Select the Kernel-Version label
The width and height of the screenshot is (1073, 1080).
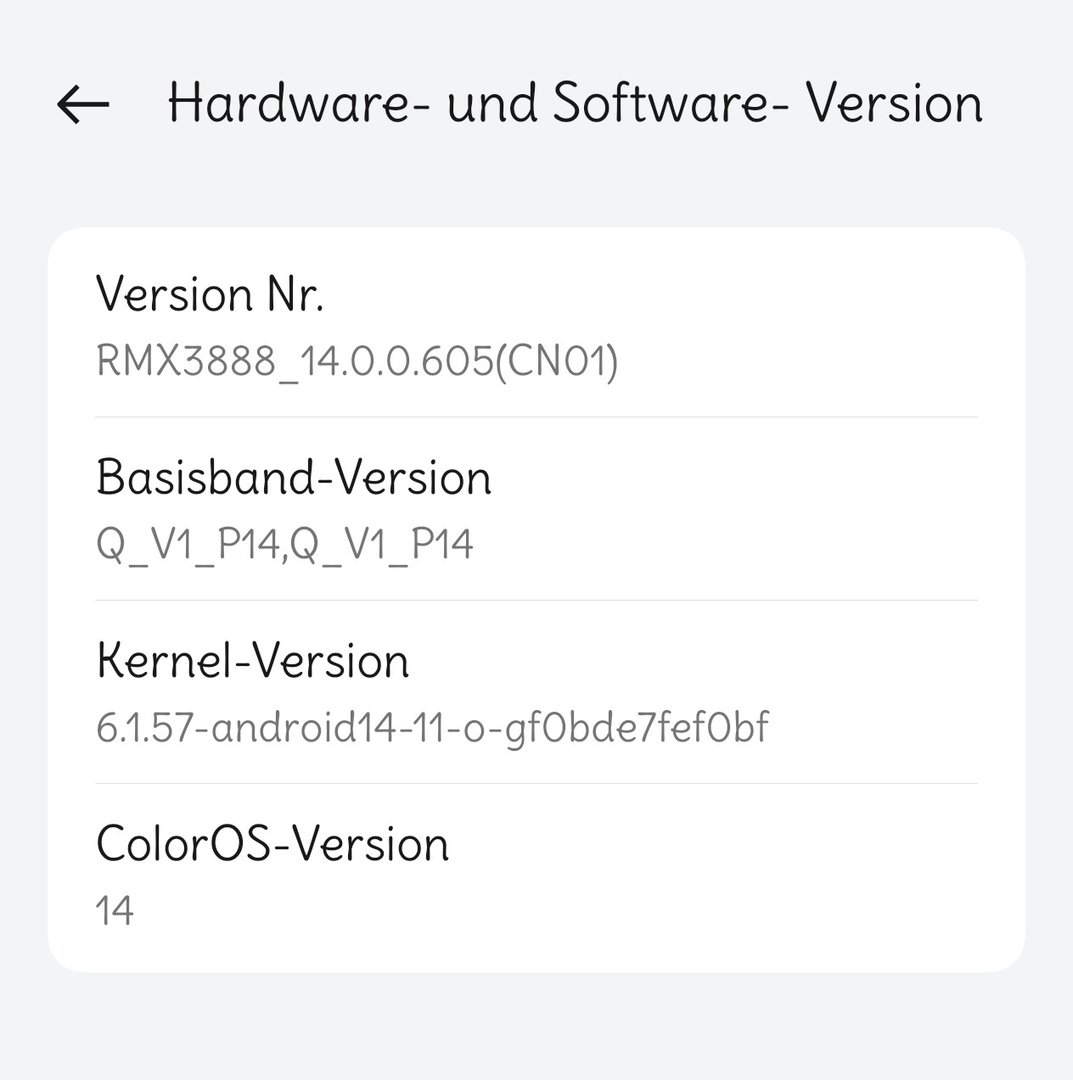point(253,662)
